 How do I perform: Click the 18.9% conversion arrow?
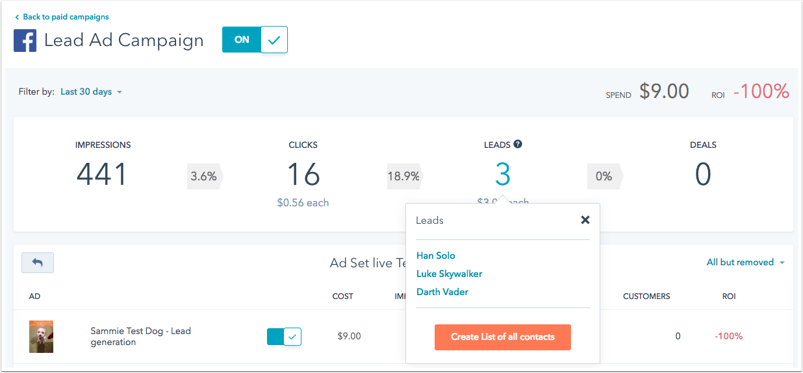point(405,176)
